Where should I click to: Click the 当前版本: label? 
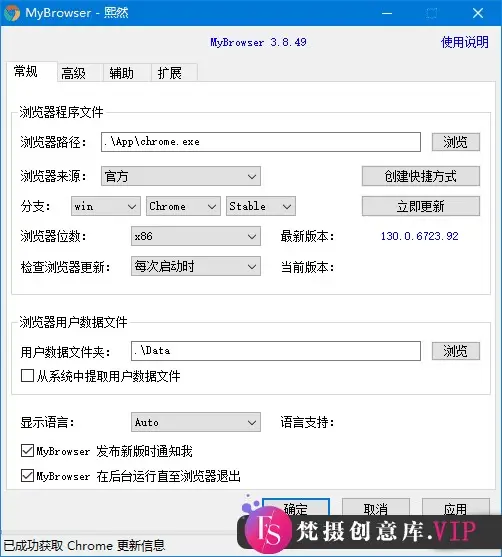[x=307, y=267]
